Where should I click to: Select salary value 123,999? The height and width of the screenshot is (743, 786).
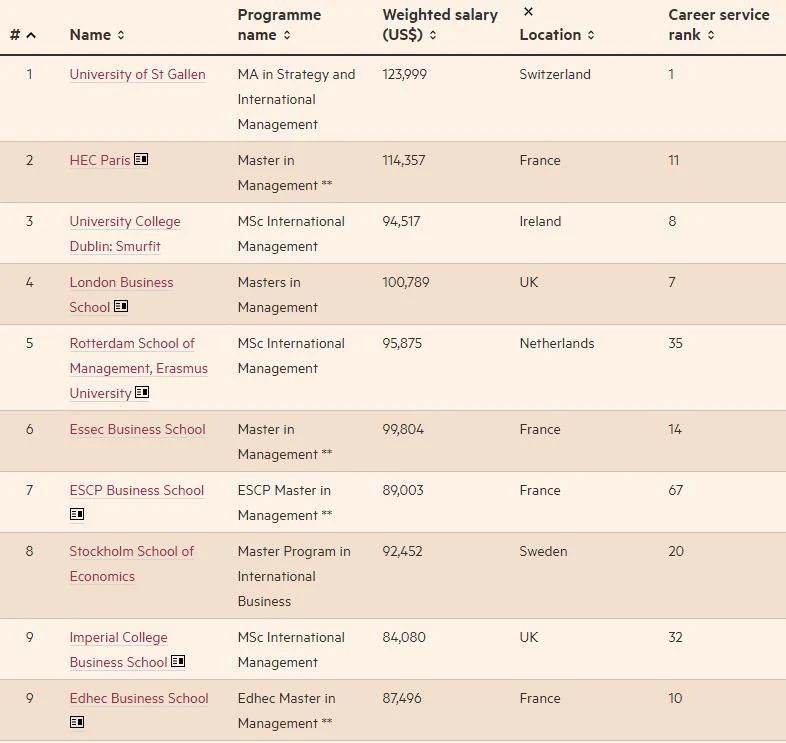(405, 74)
